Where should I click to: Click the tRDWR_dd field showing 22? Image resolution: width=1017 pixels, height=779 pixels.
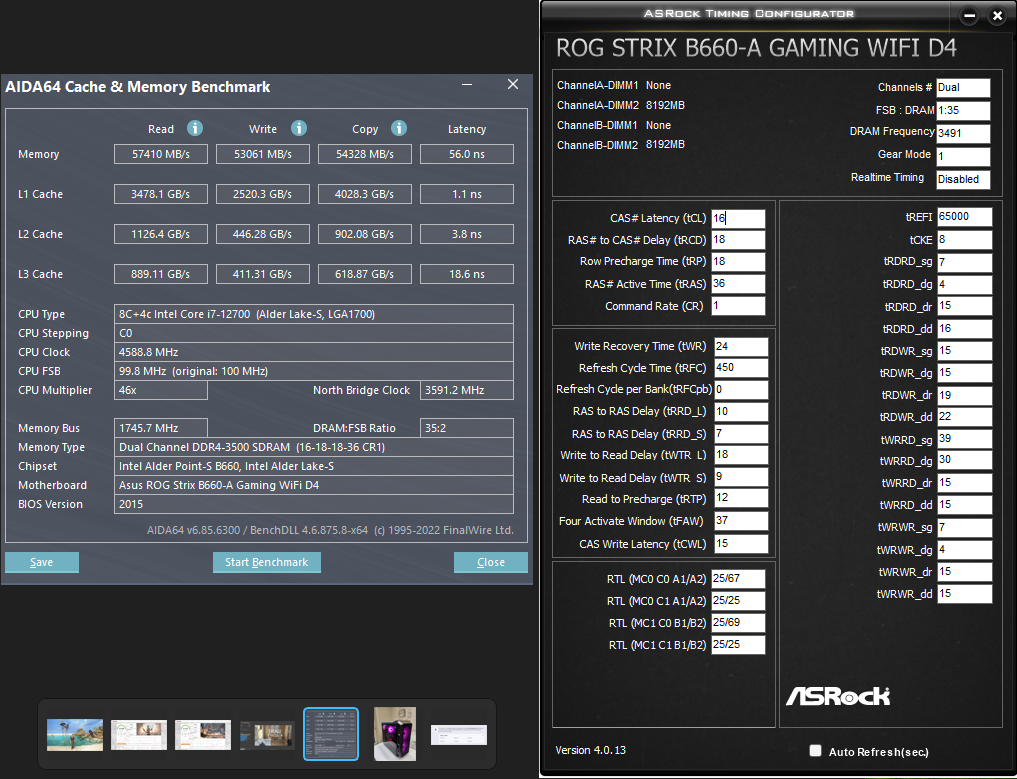click(x=964, y=417)
